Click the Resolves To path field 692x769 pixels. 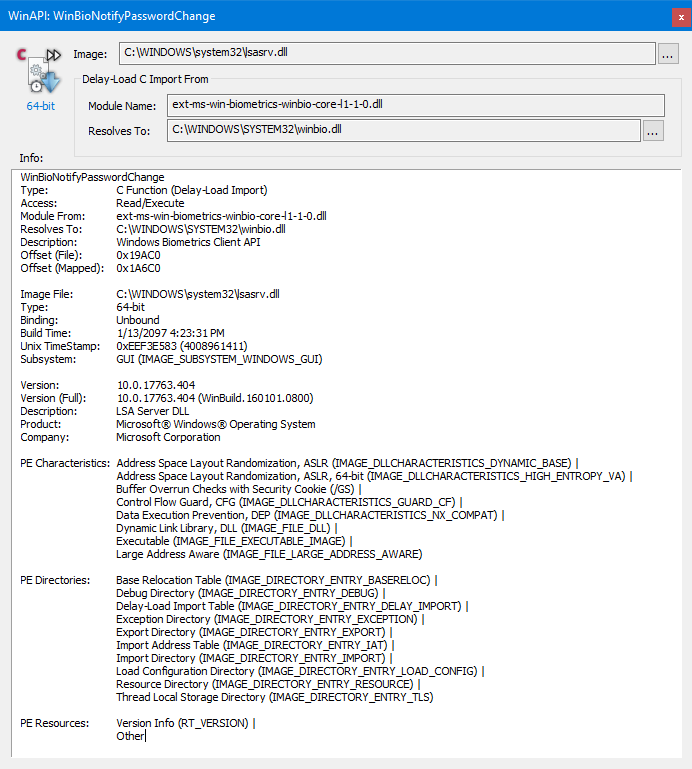404,130
